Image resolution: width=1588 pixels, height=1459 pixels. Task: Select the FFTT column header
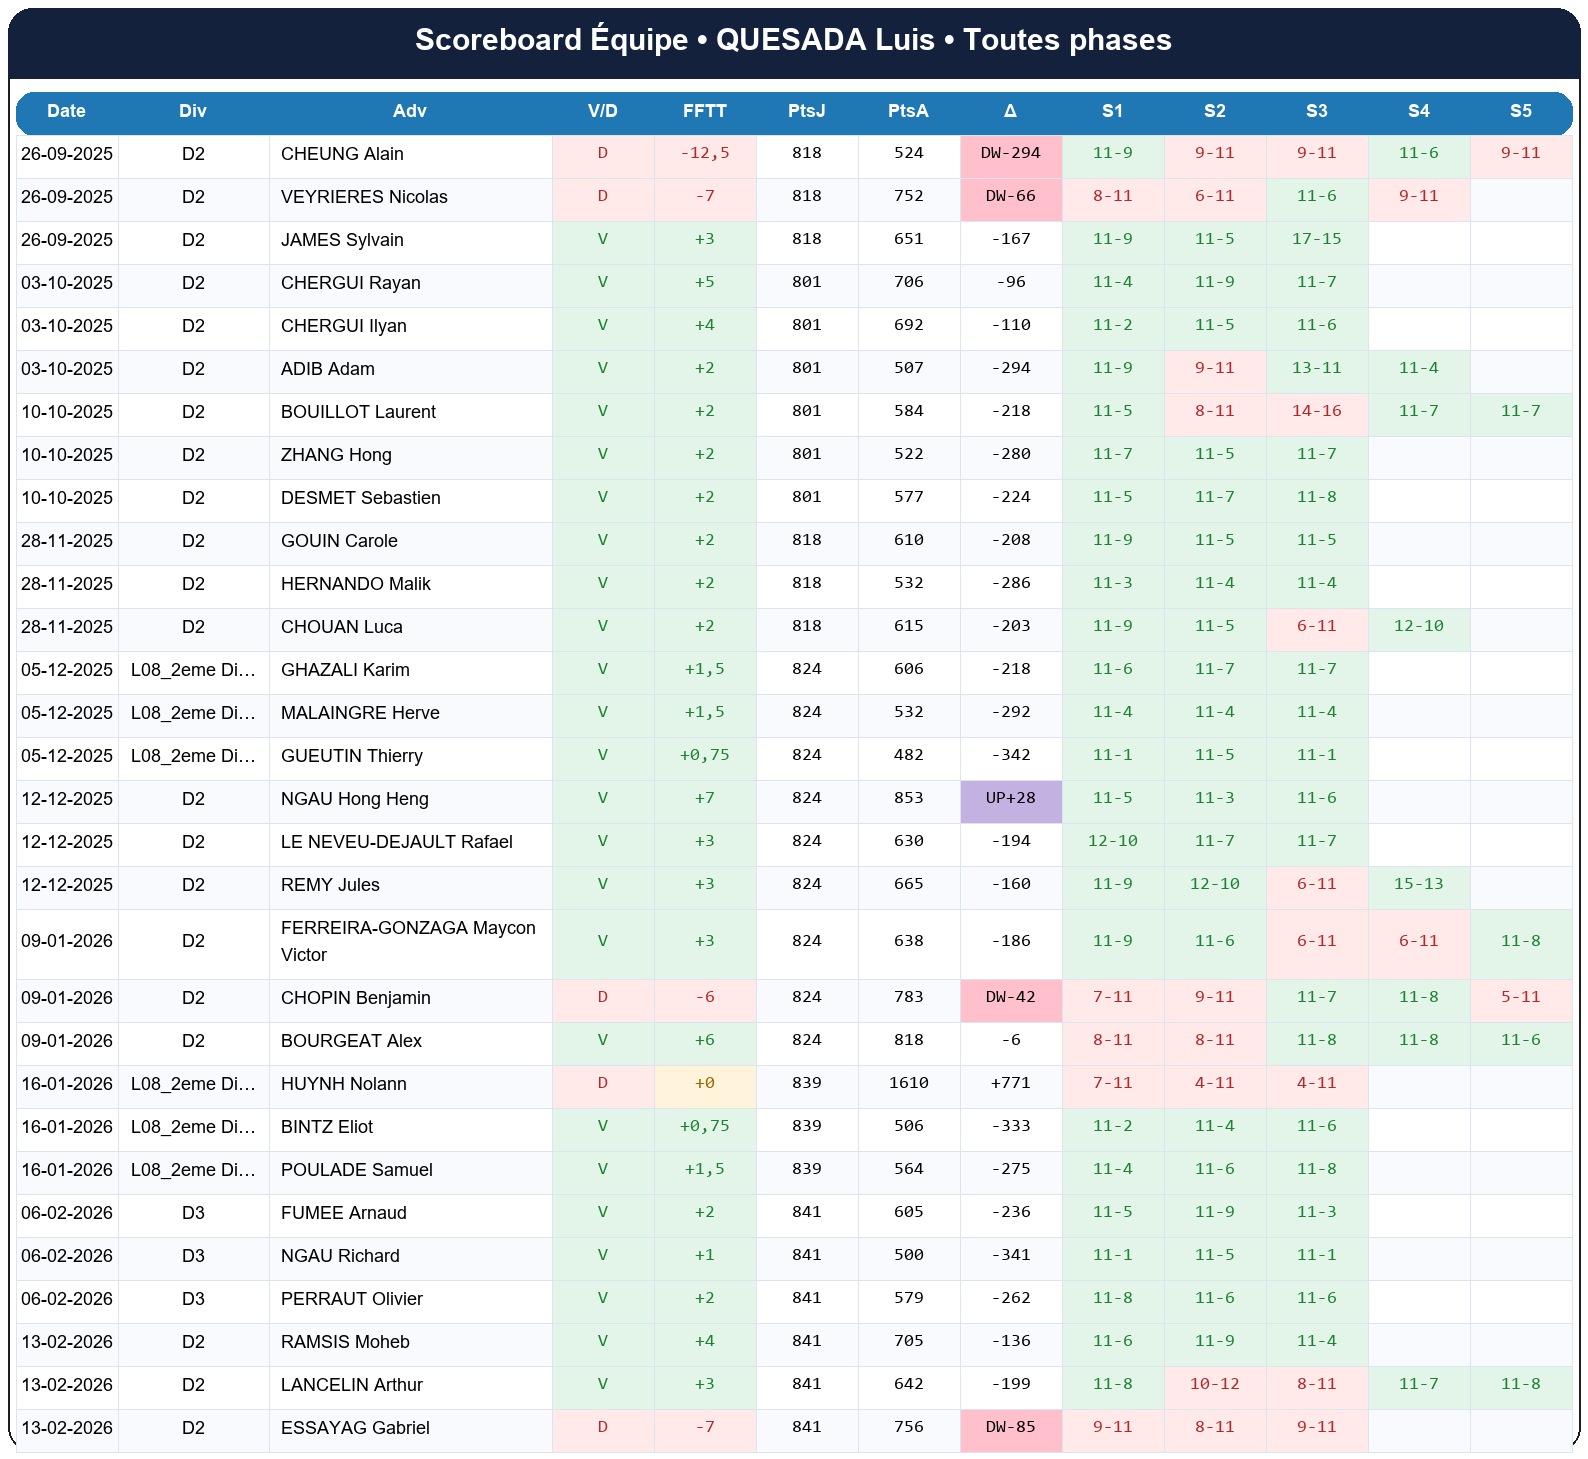point(704,111)
